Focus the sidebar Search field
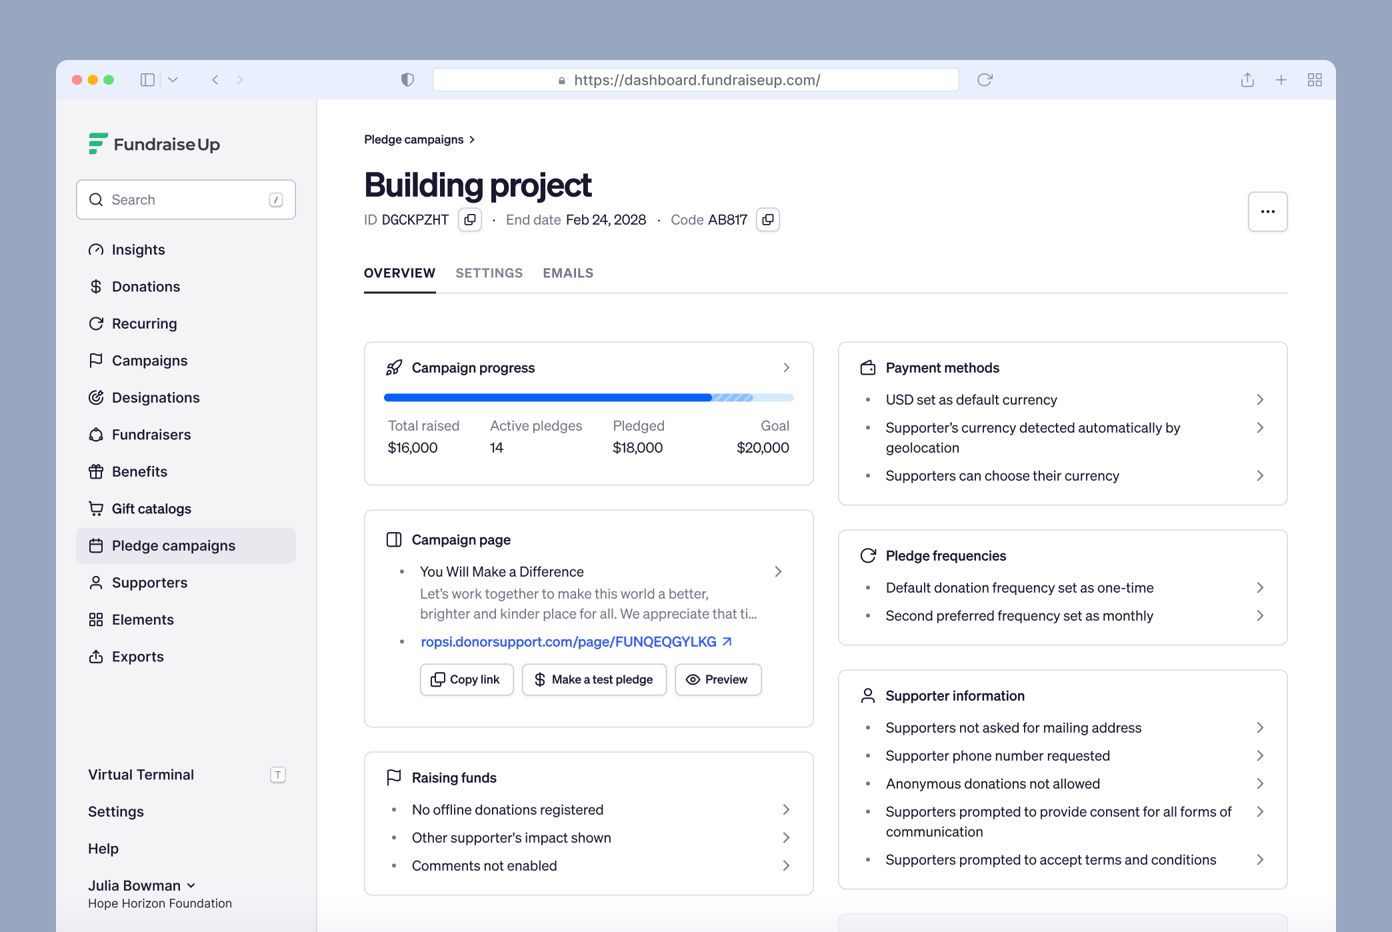1392x932 pixels. pyautogui.click(x=186, y=200)
